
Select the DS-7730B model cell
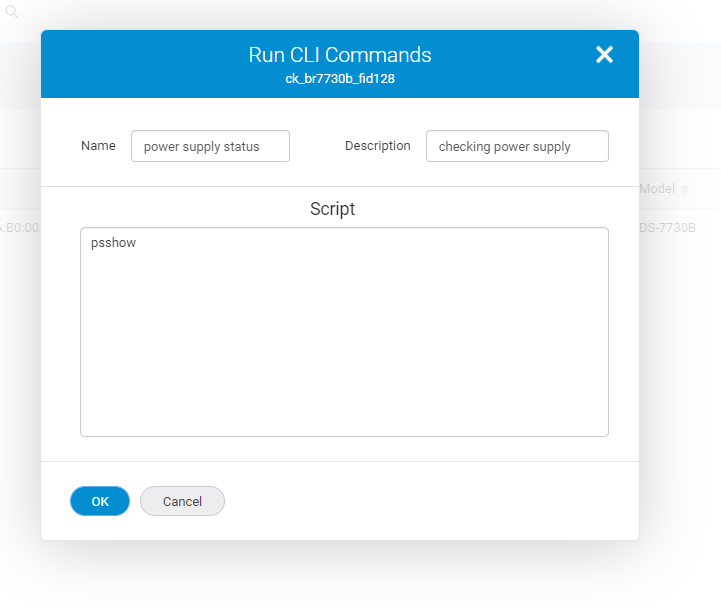(667, 228)
